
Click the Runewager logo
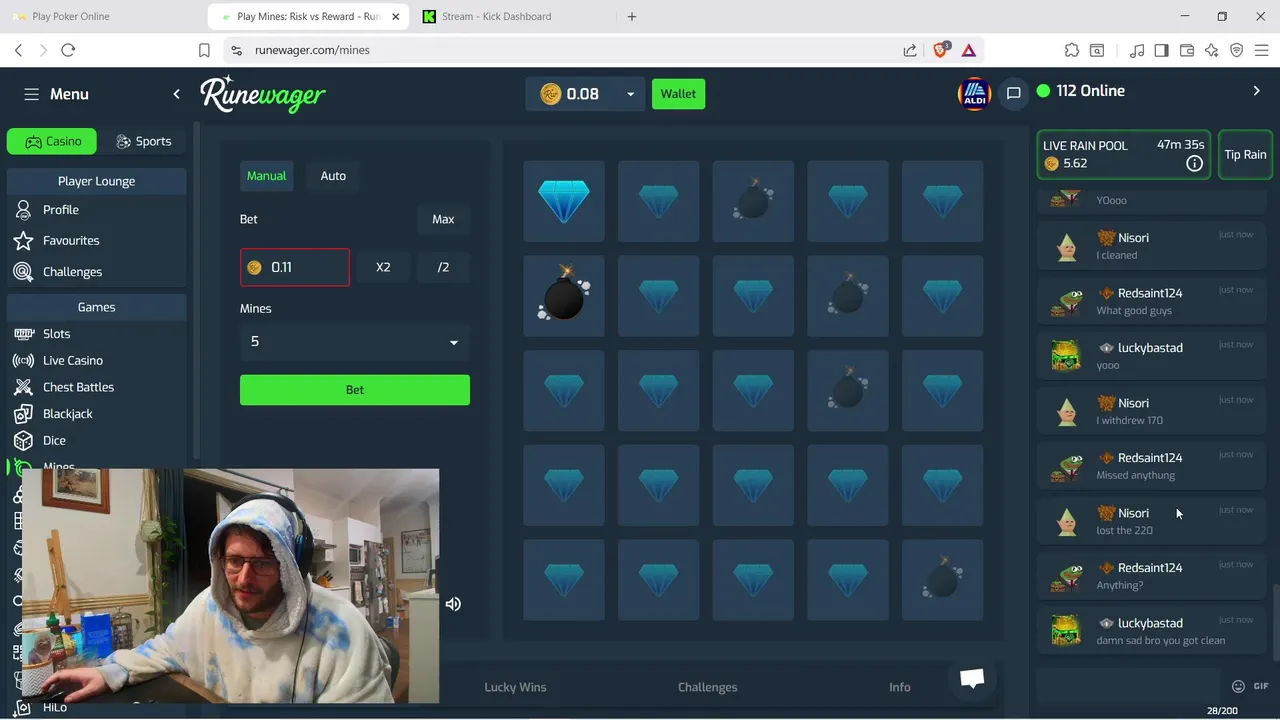[x=263, y=94]
